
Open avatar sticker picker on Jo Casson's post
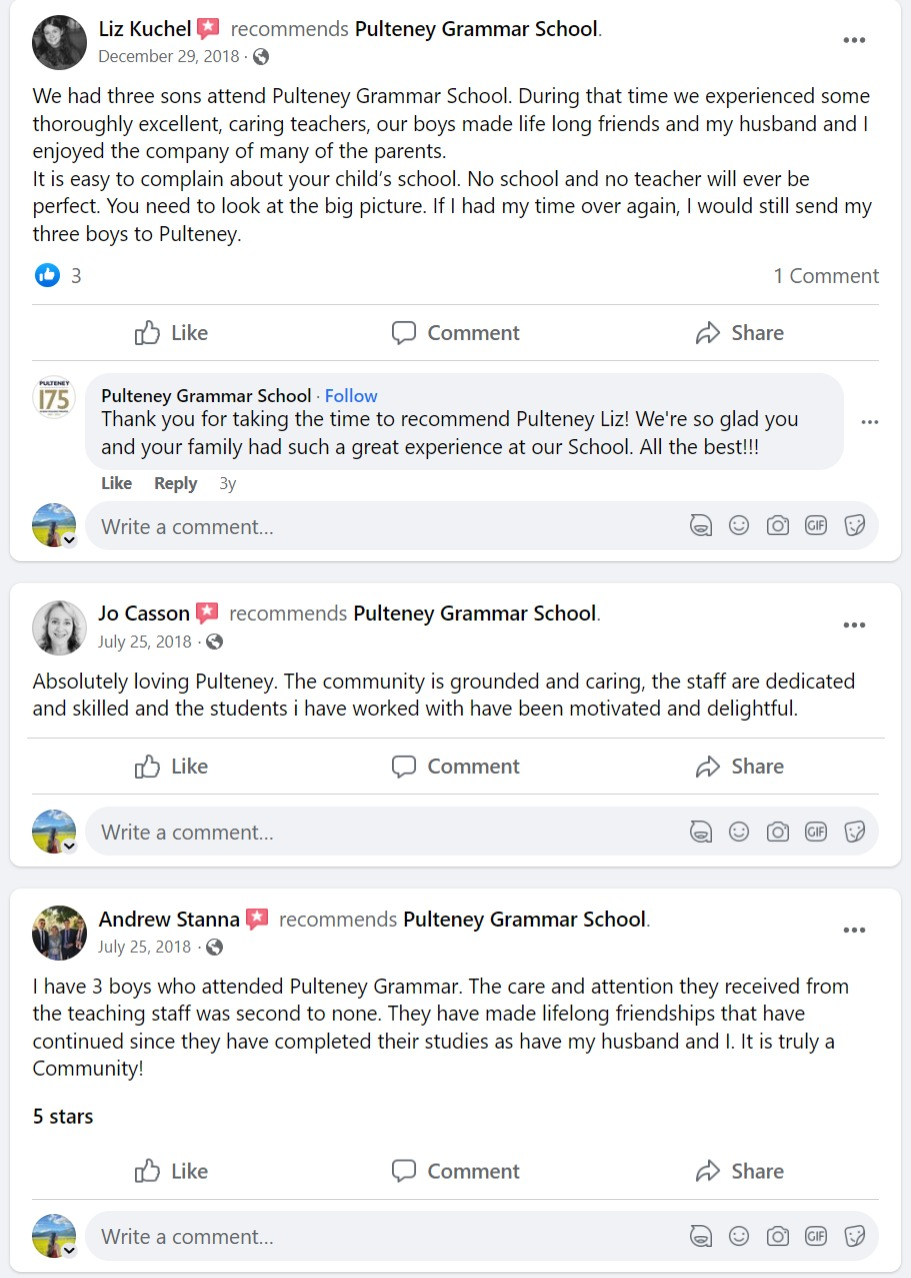click(x=701, y=831)
